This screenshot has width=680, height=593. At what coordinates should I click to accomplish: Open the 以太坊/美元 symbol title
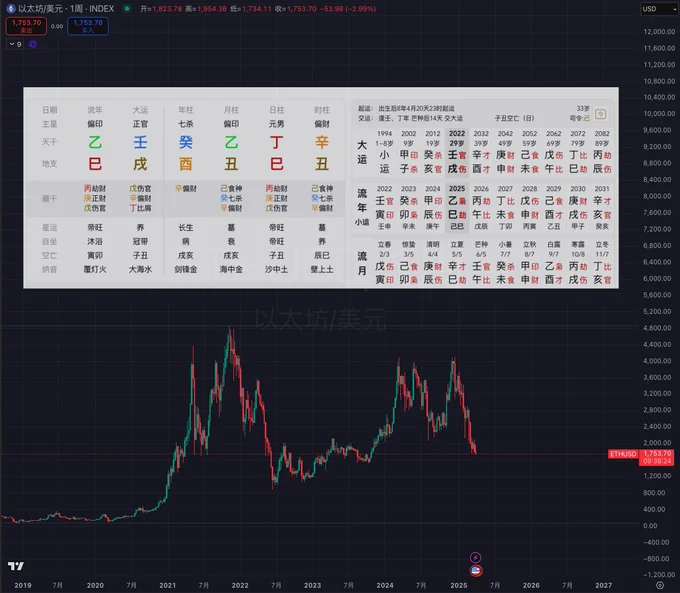(66, 9)
